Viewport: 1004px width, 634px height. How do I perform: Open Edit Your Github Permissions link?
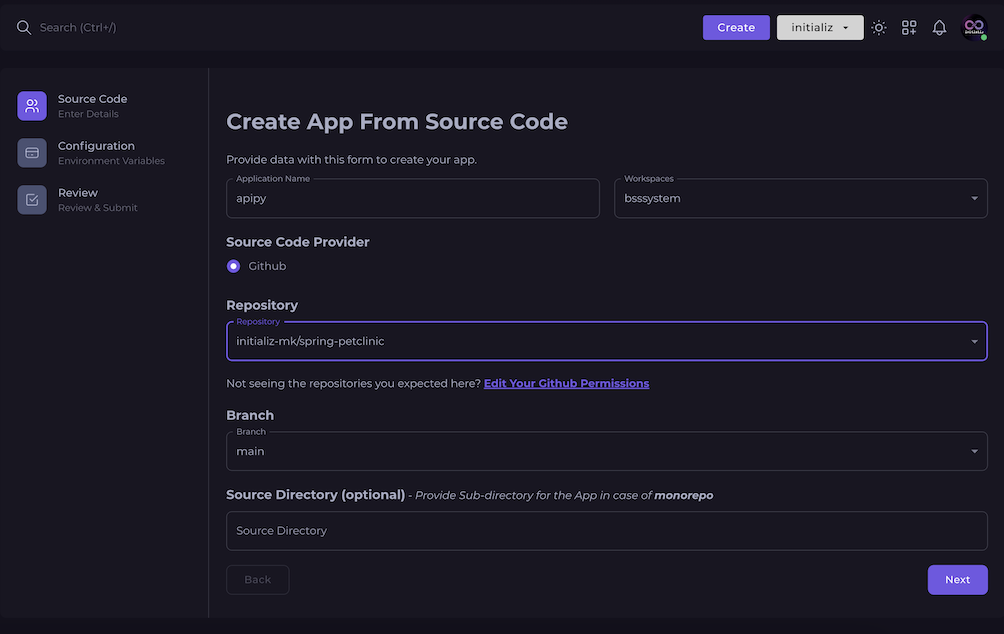click(x=566, y=383)
